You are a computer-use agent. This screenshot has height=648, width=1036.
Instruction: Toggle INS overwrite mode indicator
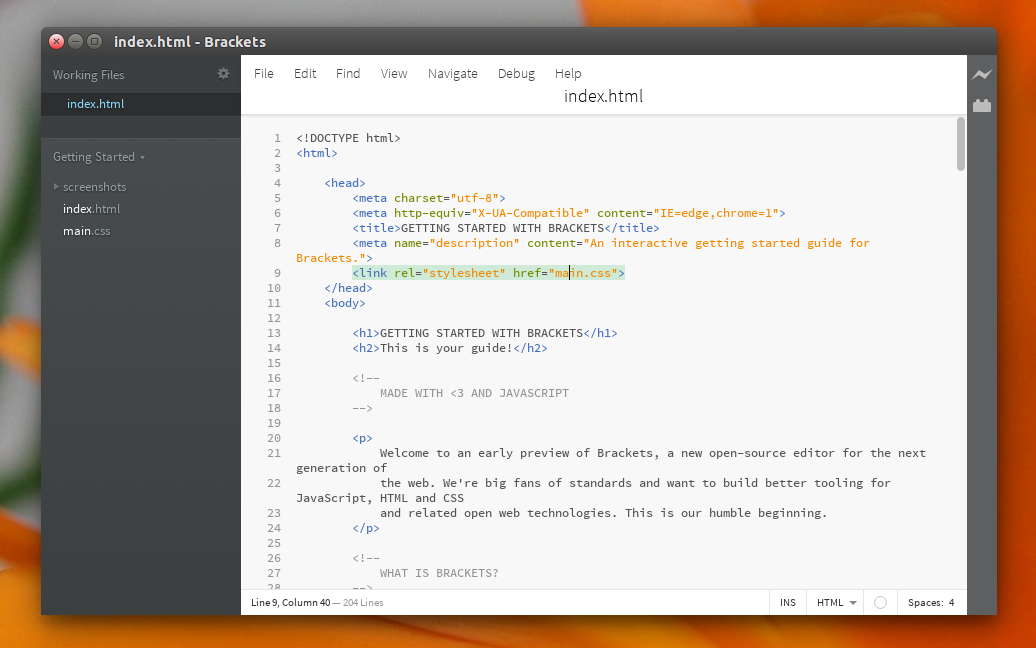pyautogui.click(x=788, y=602)
